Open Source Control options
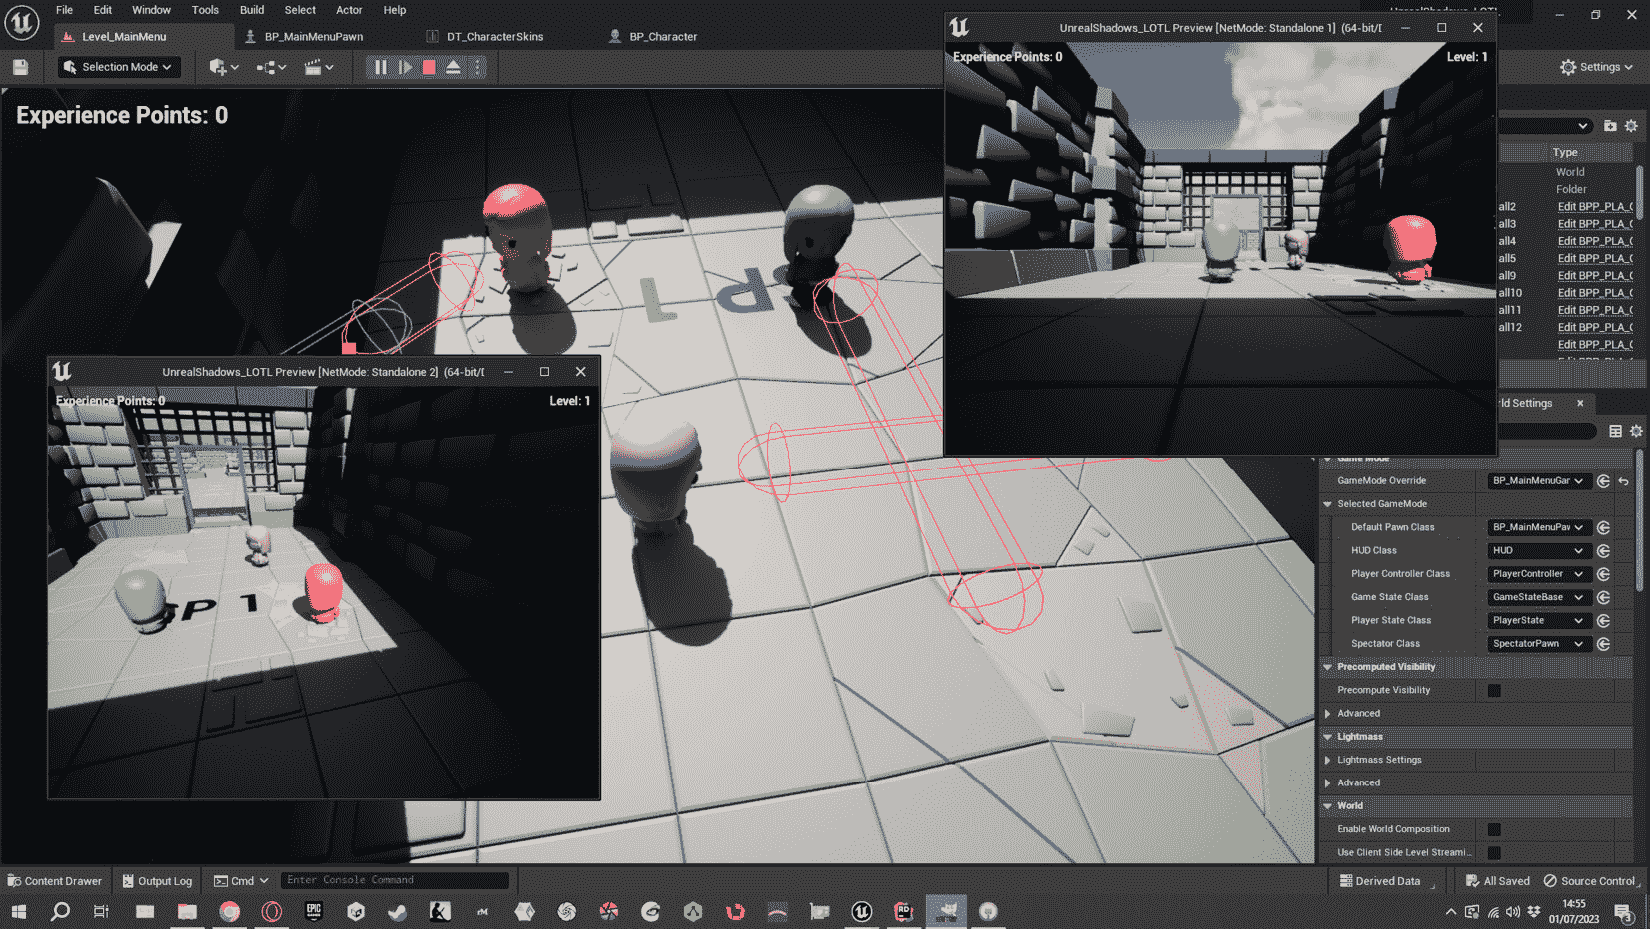Viewport: 1650px width, 929px height. [x=1589, y=881]
